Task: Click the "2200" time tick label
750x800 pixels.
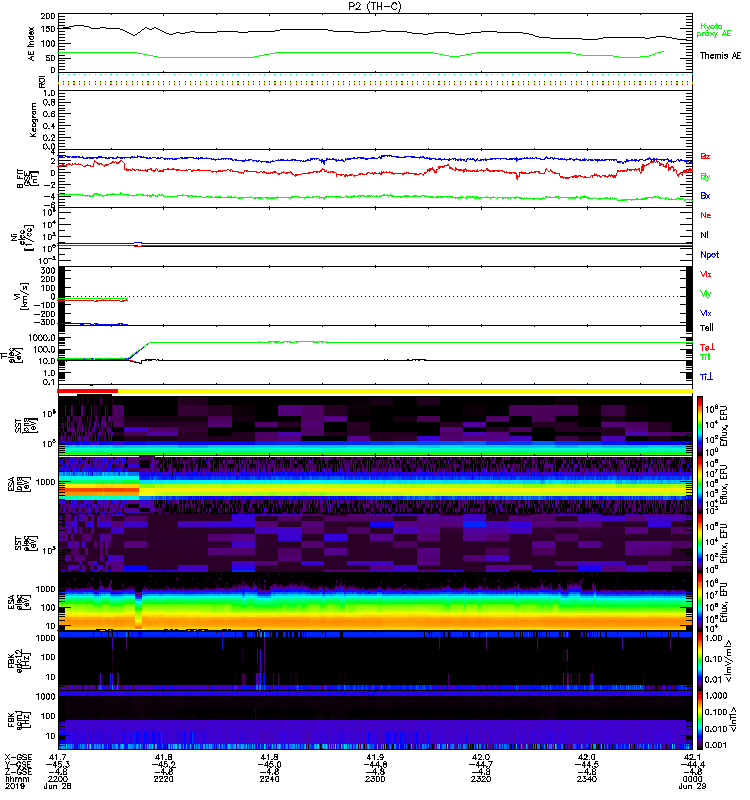Action: (x=57, y=779)
